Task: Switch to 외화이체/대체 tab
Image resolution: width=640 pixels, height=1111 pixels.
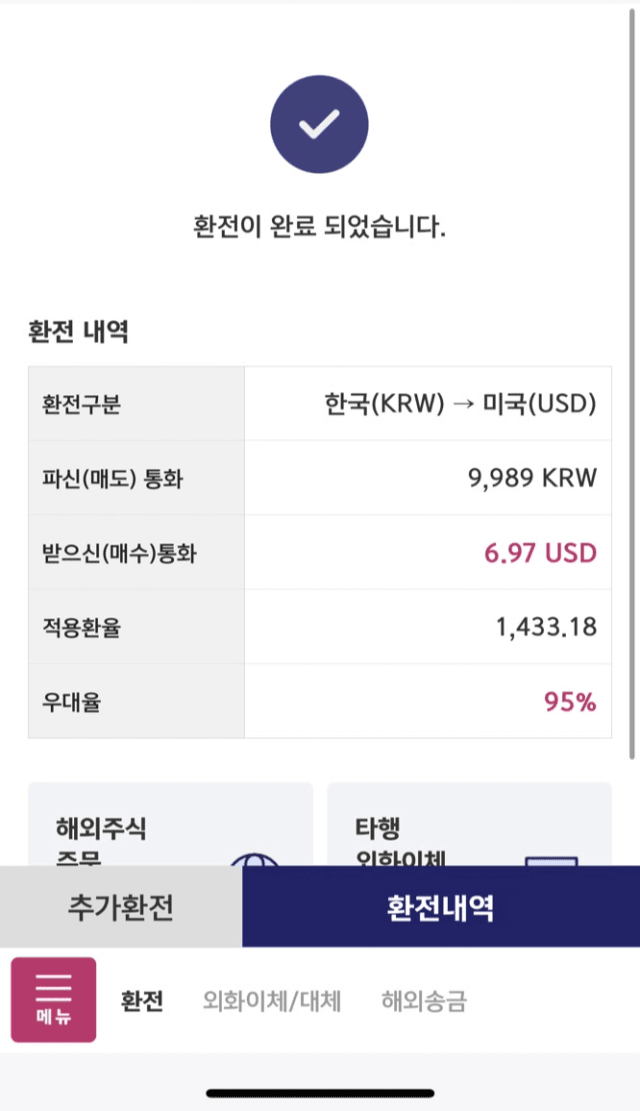Action: tap(272, 1001)
